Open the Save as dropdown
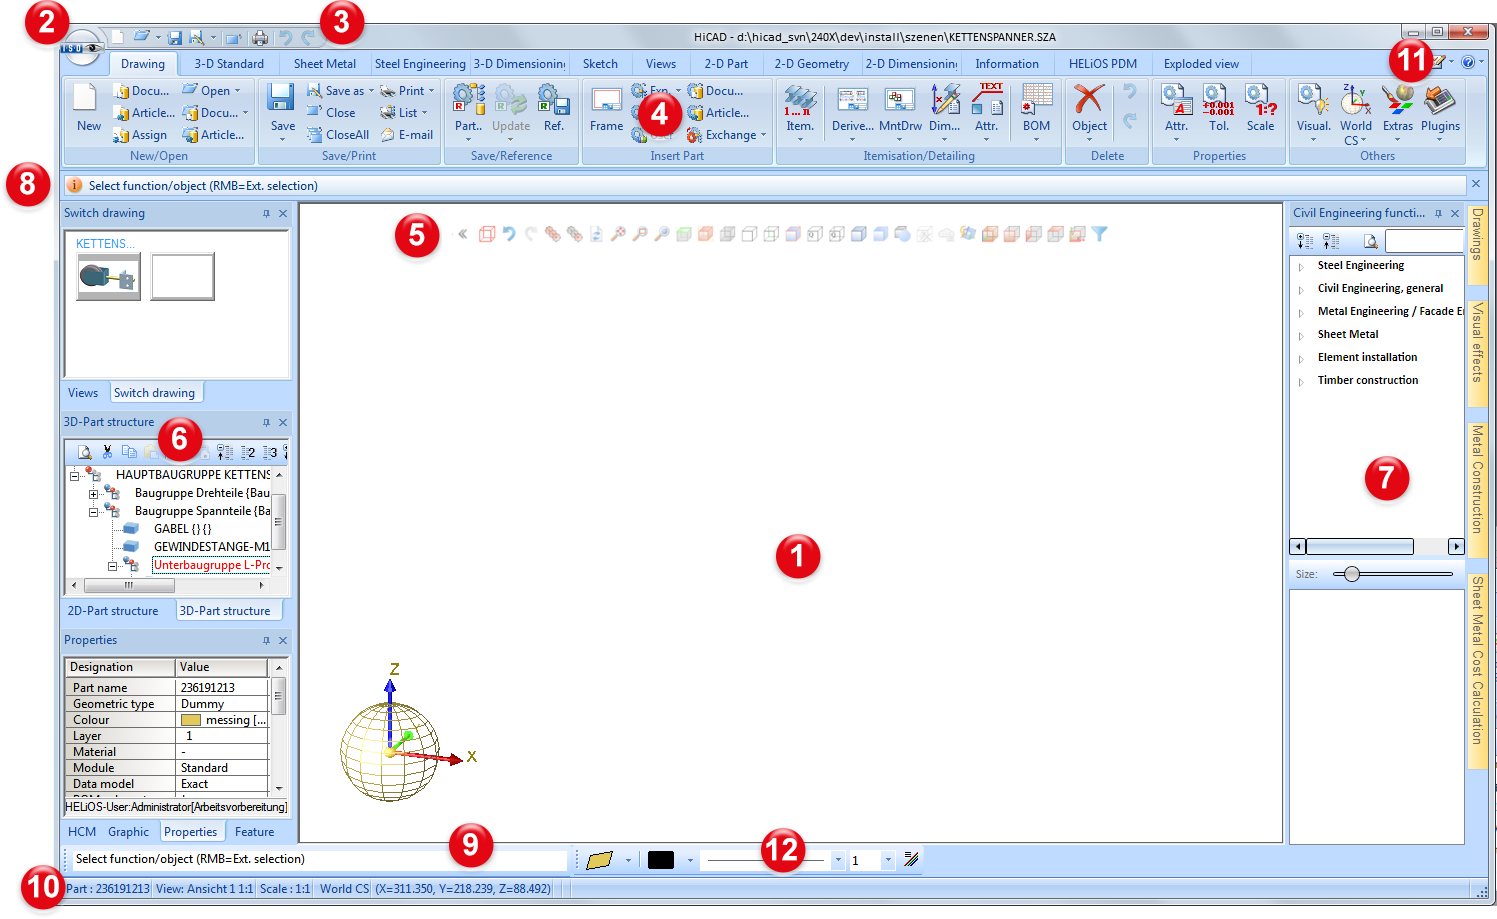The height and width of the screenshot is (919, 1497). tap(371, 91)
